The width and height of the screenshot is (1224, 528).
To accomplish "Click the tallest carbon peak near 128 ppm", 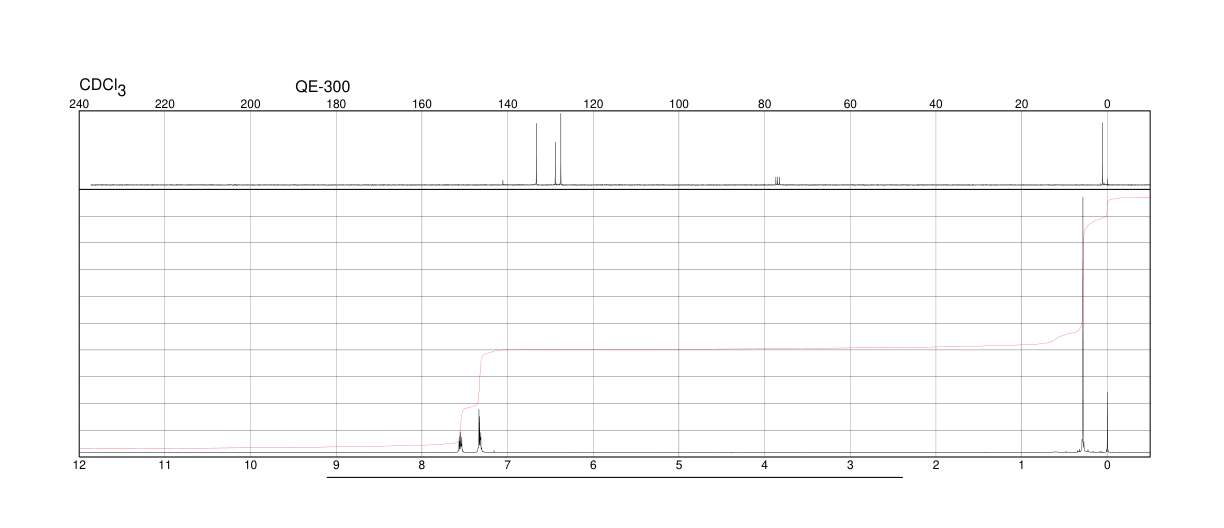I will [561, 149].
